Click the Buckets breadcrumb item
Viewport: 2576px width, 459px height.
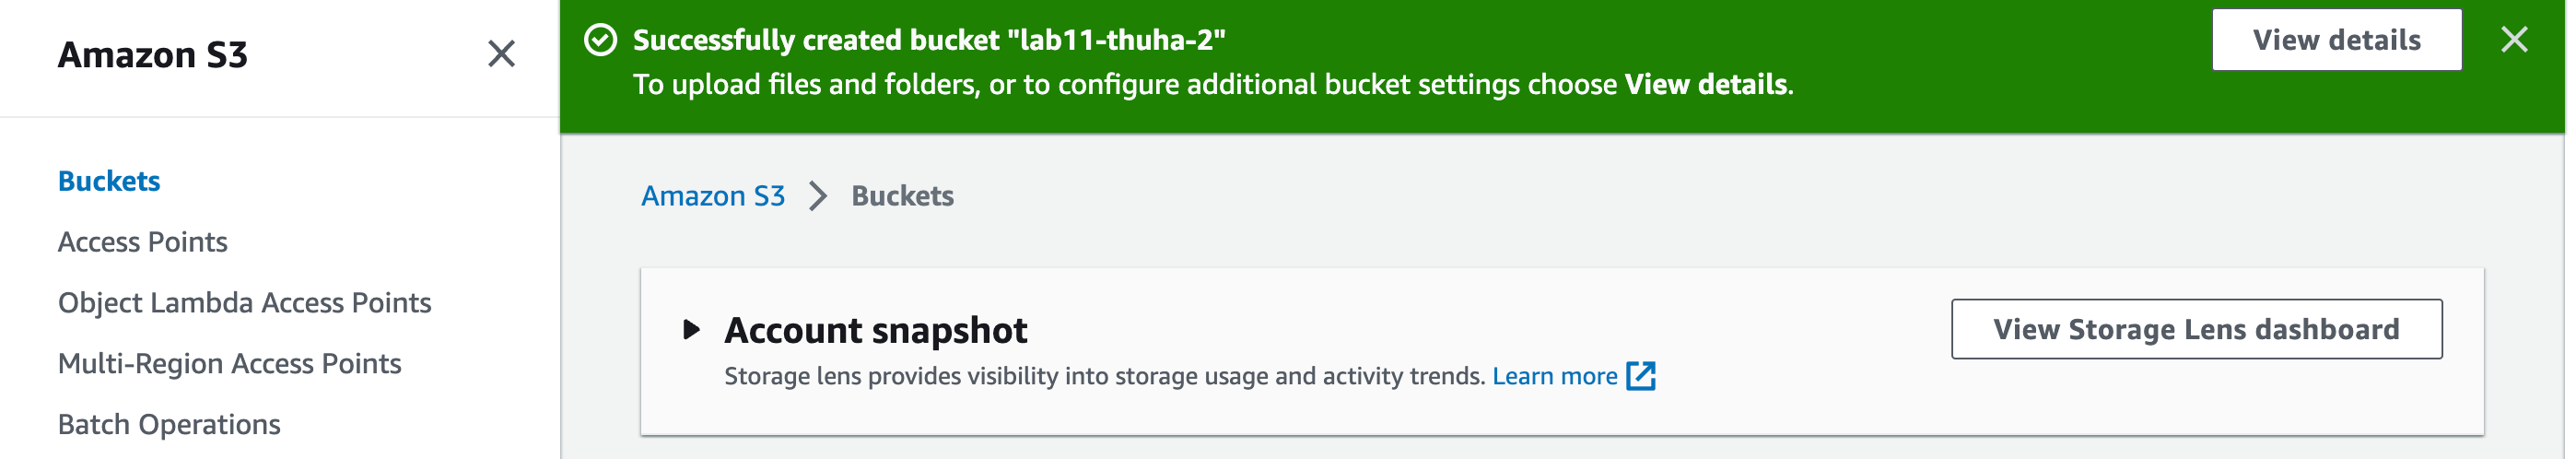[x=902, y=196]
